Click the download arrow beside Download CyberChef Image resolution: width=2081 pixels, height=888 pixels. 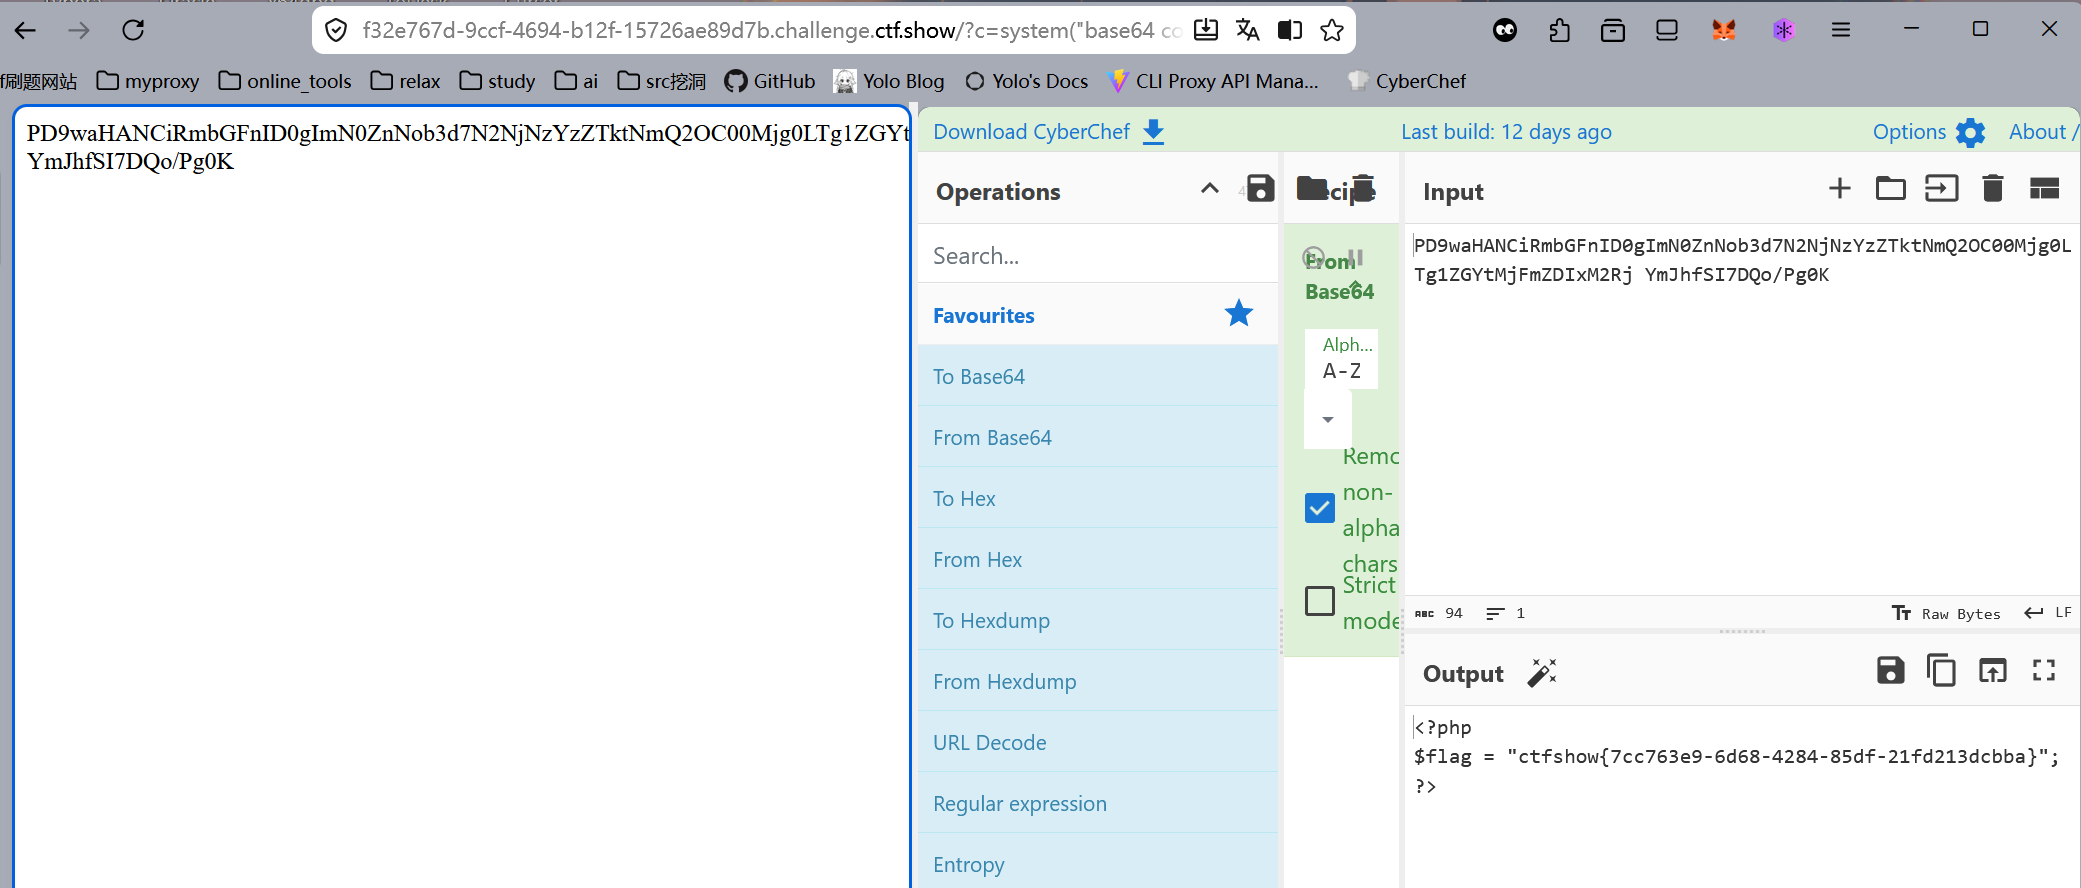coord(1153,132)
